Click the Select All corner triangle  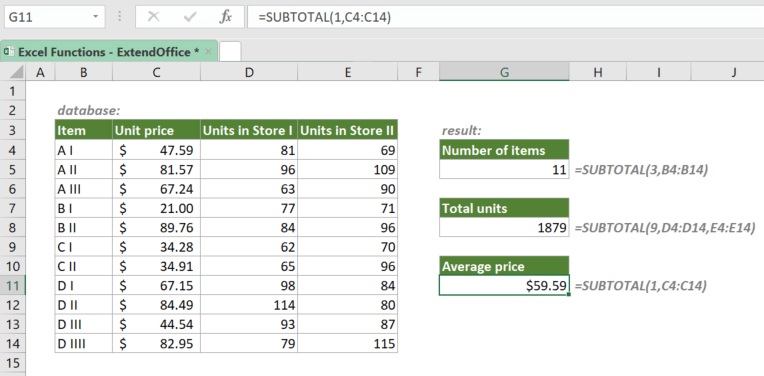tap(16, 73)
